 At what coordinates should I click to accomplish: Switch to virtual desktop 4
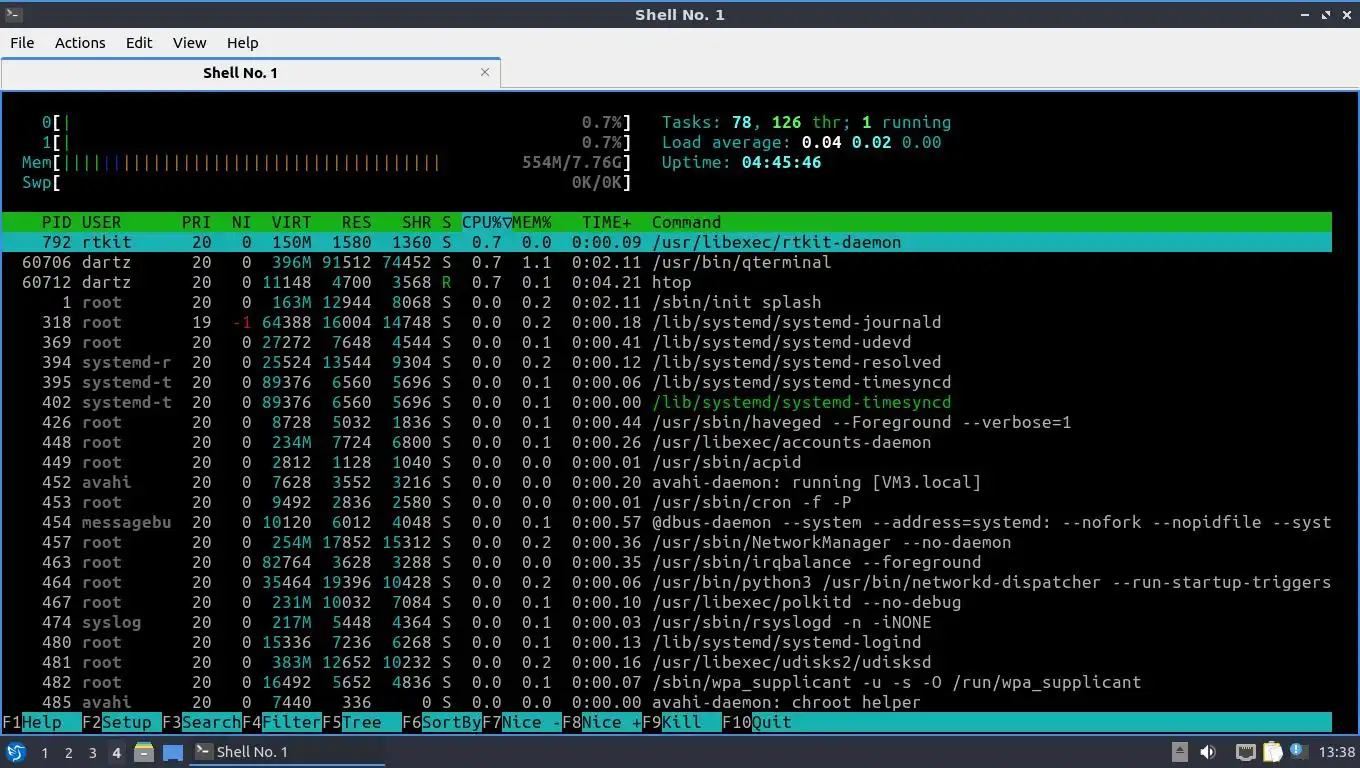click(117, 752)
